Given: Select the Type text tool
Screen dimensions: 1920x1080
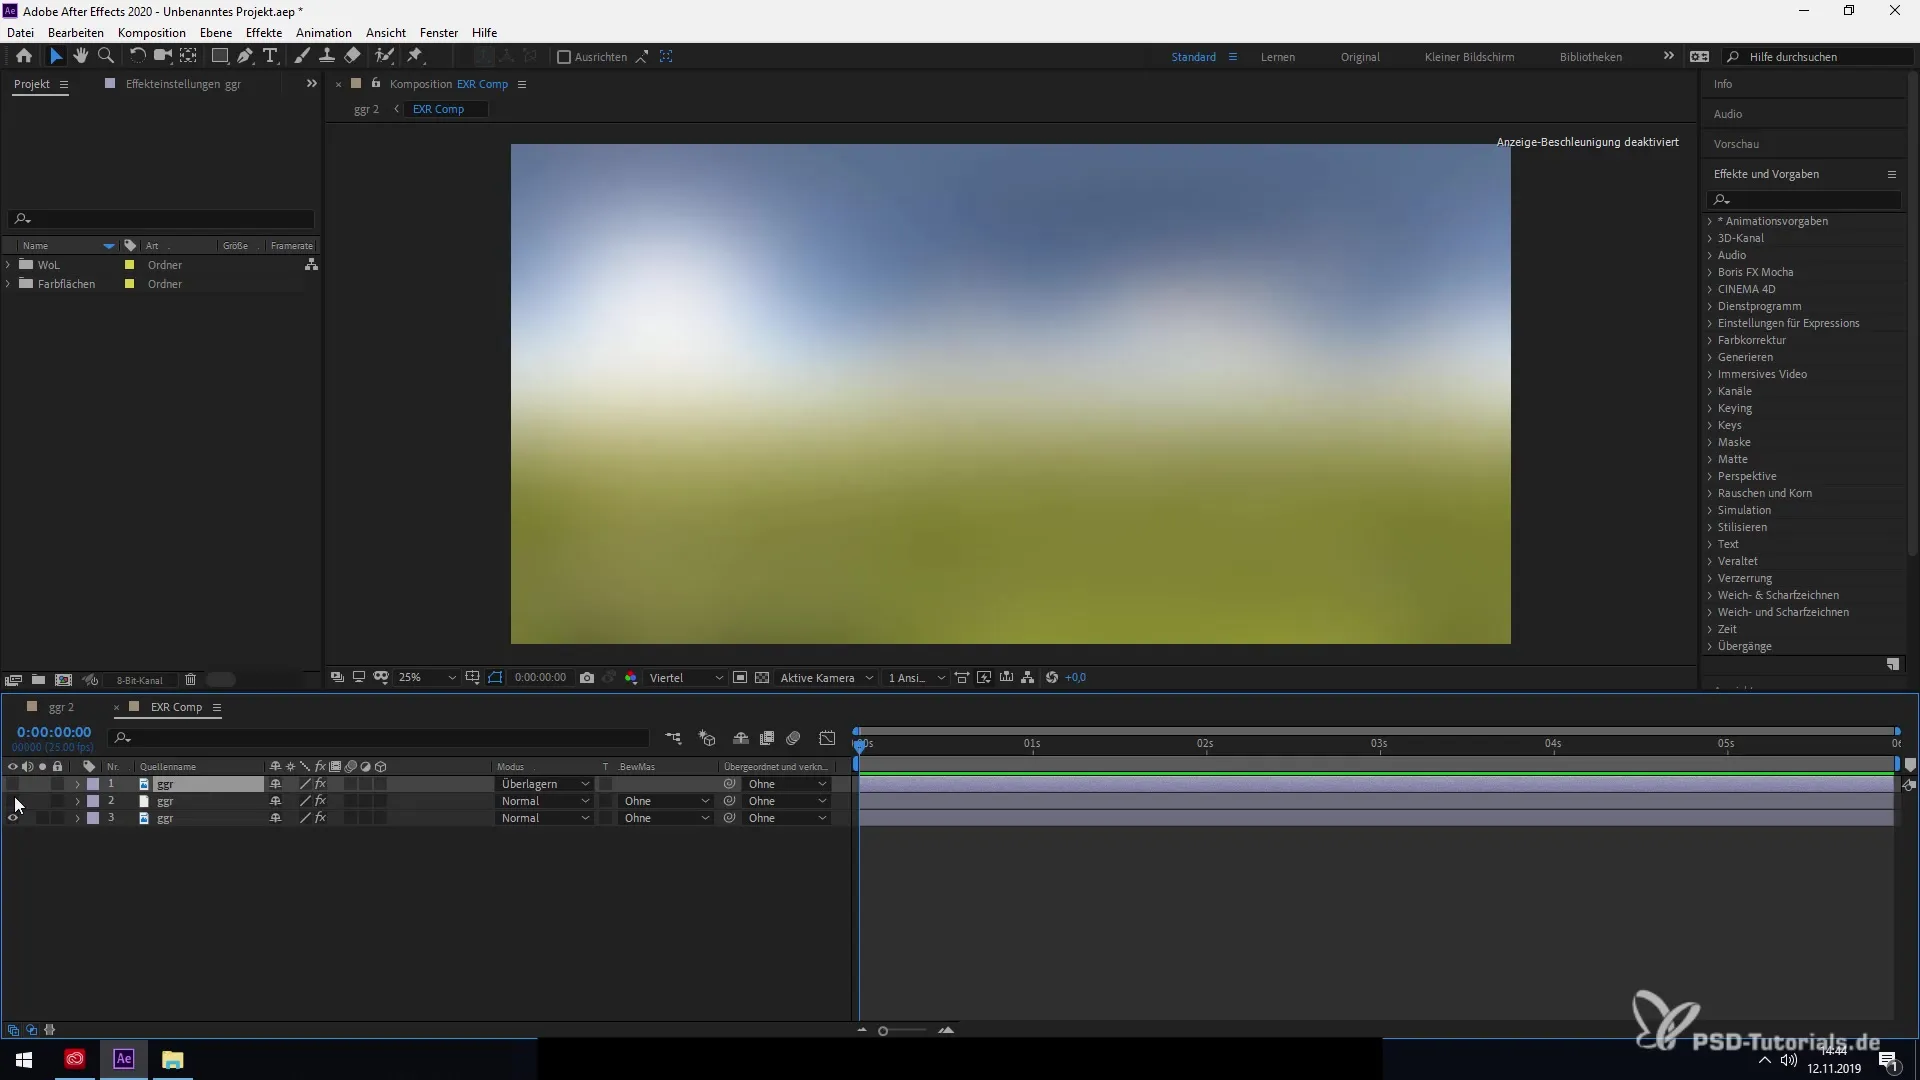Looking at the screenshot, I should 270,56.
